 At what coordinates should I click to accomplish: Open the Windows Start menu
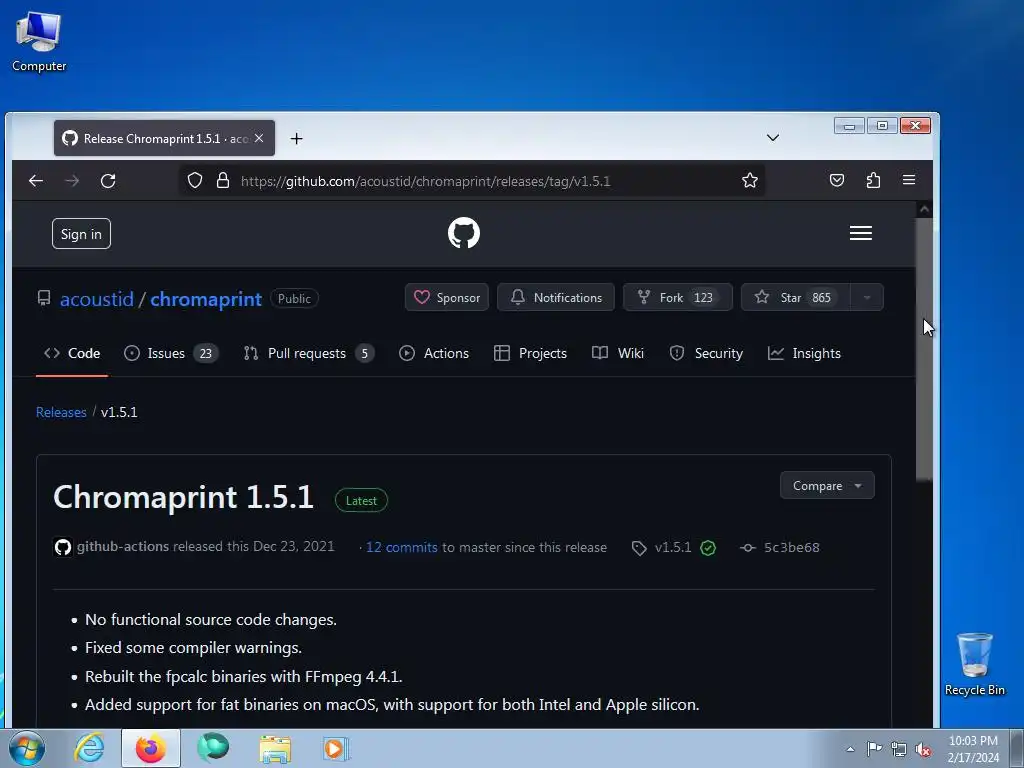click(x=27, y=748)
